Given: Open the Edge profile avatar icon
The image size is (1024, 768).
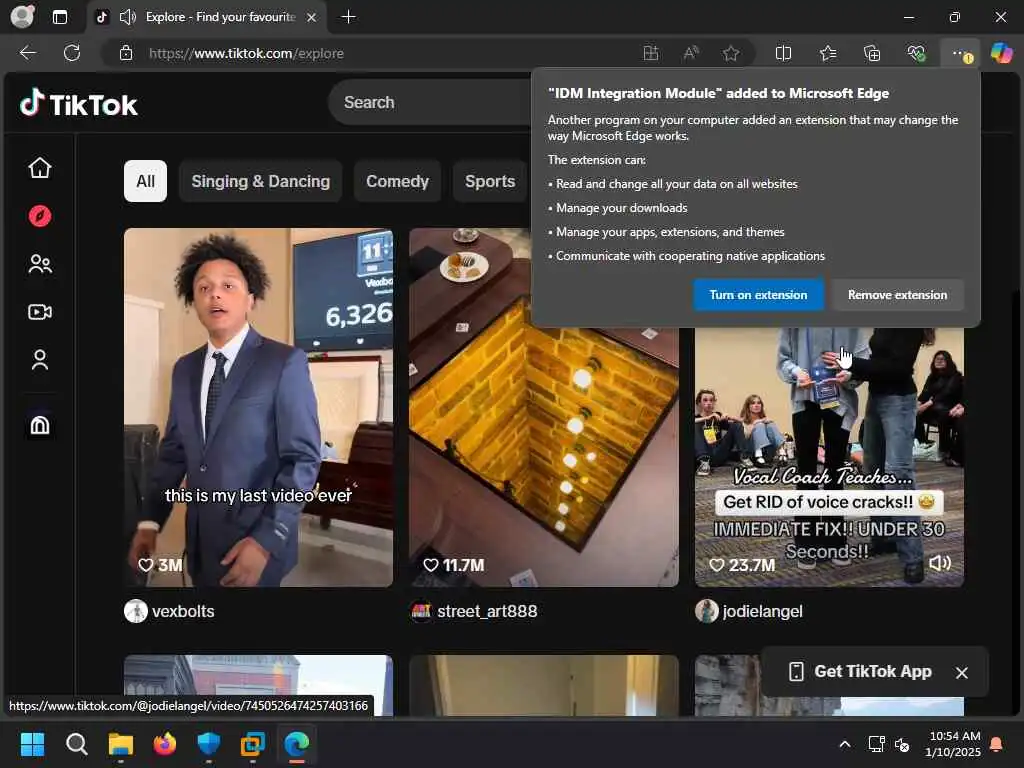Looking at the screenshot, I should 23,16.
